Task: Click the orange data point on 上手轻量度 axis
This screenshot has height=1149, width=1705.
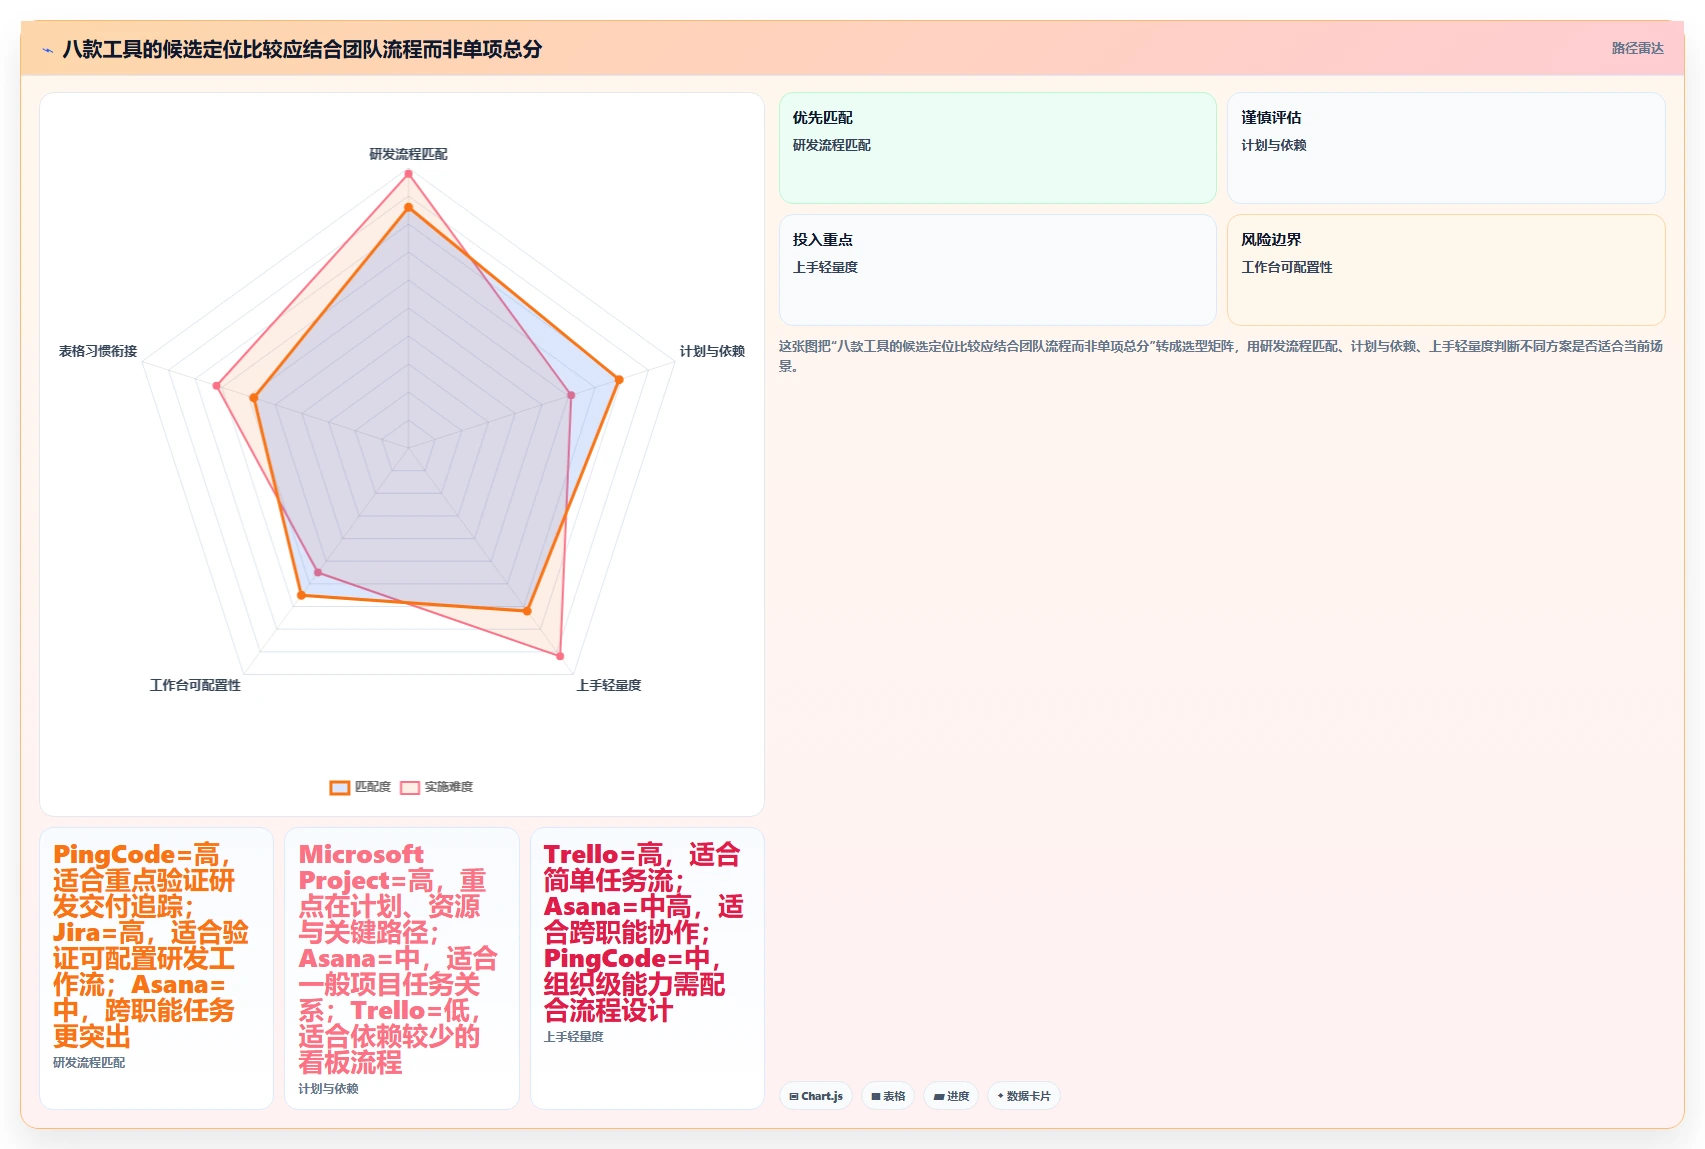Action: (x=527, y=611)
